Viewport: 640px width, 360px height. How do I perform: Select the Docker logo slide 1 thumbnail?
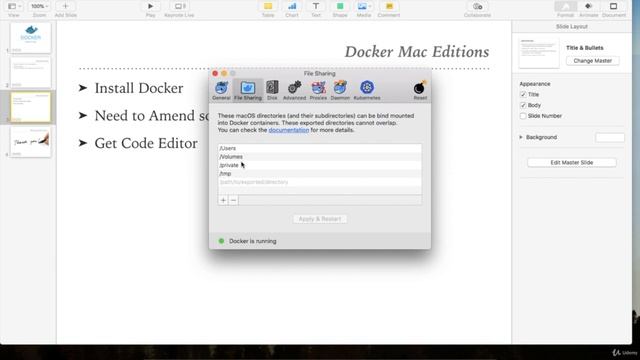(x=31, y=38)
